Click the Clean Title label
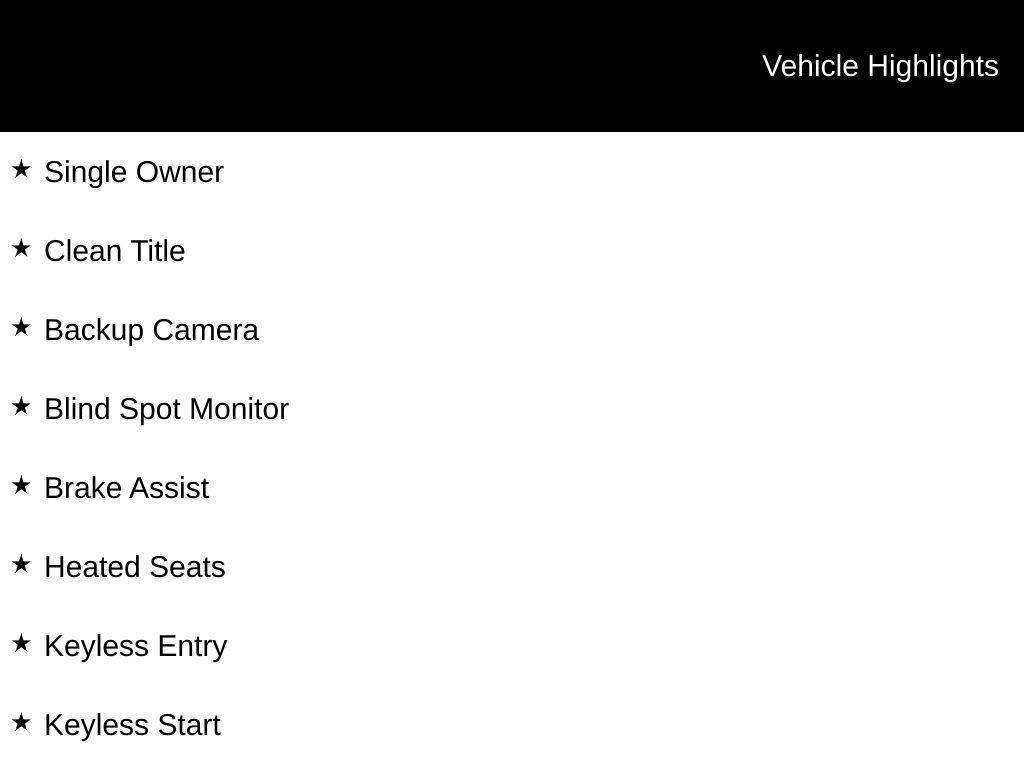 pos(115,251)
